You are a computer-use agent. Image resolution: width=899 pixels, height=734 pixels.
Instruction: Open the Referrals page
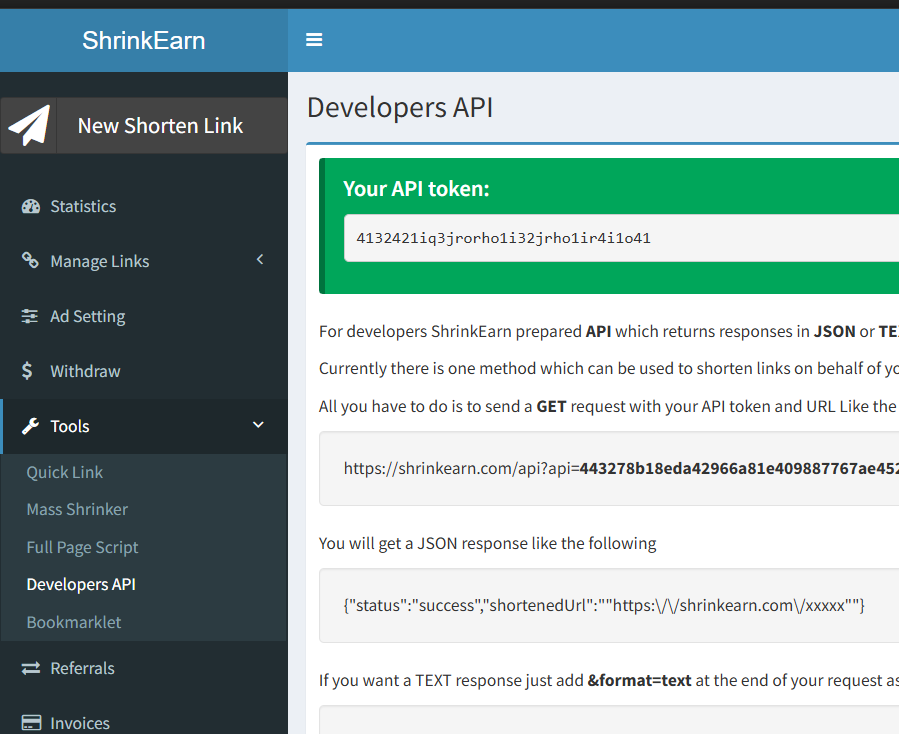pyautogui.click(x=144, y=668)
